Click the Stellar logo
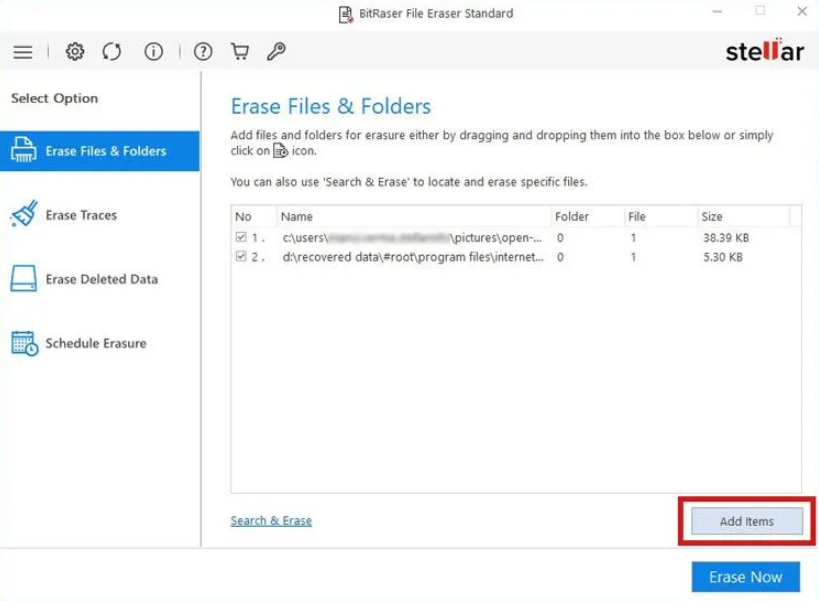Screen dimensions: 819x601 [x=764, y=51]
